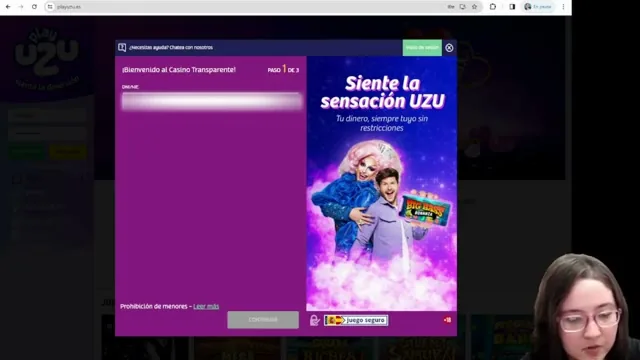Close the registration modal with X

click(449, 48)
